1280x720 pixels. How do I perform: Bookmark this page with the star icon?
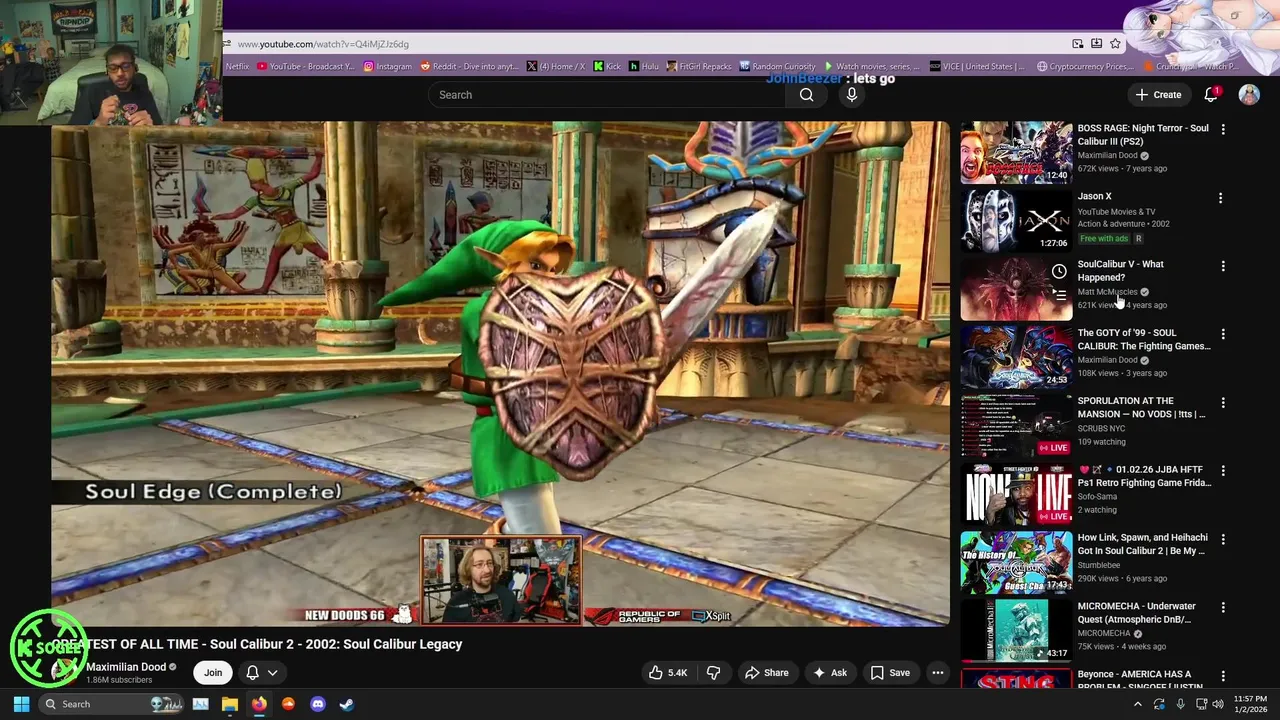click(x=1115, y=44)
